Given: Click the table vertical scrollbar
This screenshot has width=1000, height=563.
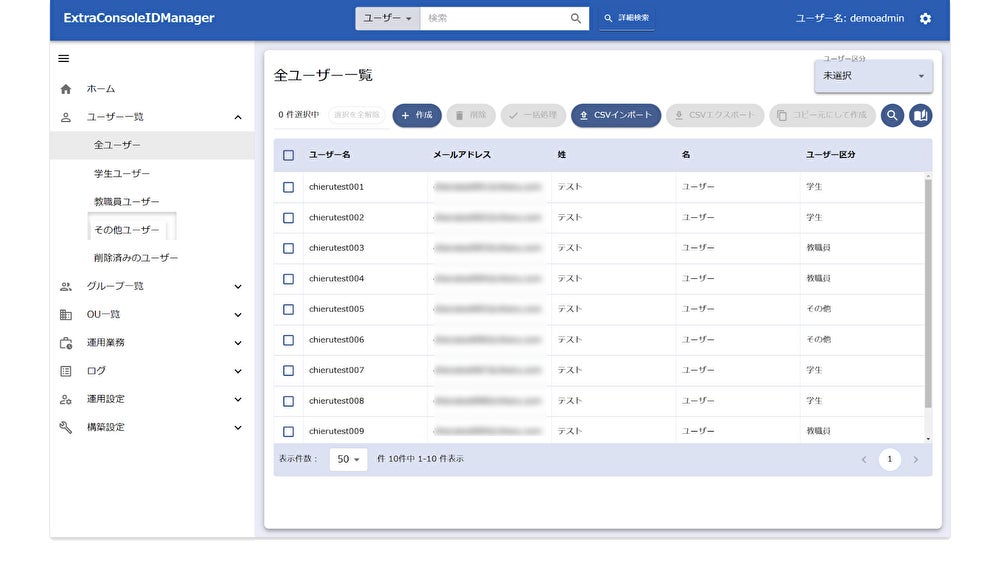Looking at the screenshot, I should pos(927,290).
